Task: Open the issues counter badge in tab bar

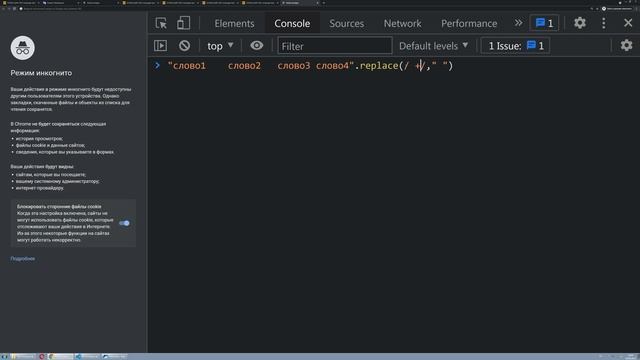Action: [544, 23]
